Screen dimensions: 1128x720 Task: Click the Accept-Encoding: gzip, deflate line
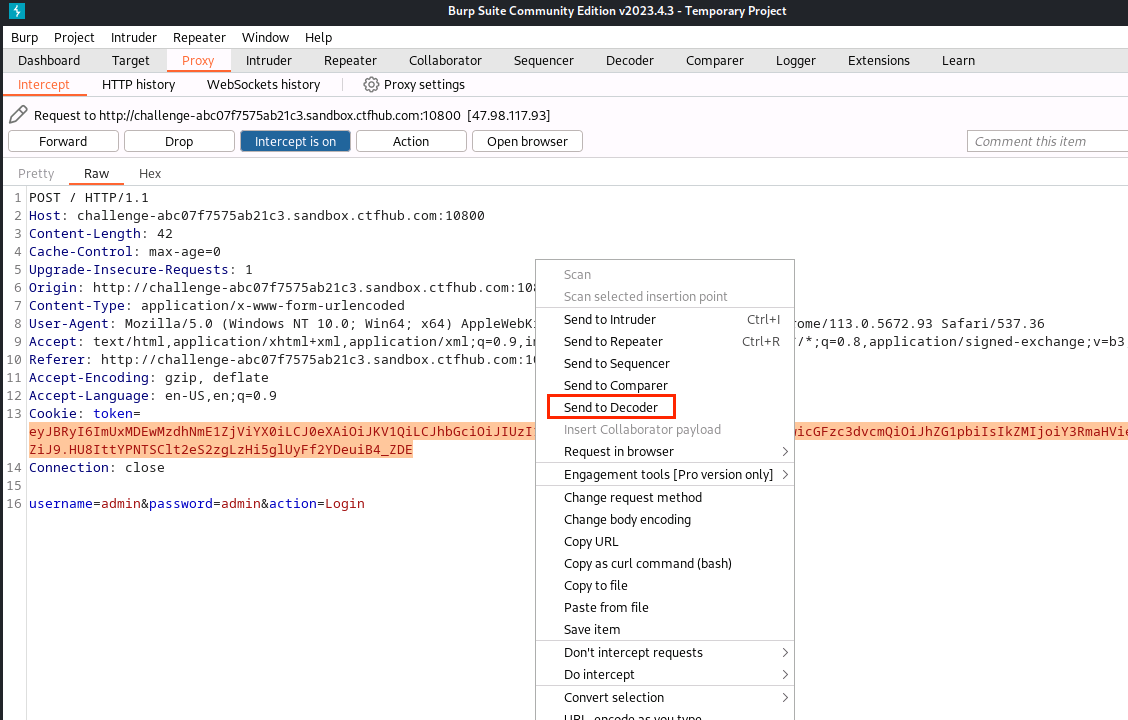[149, 378]
